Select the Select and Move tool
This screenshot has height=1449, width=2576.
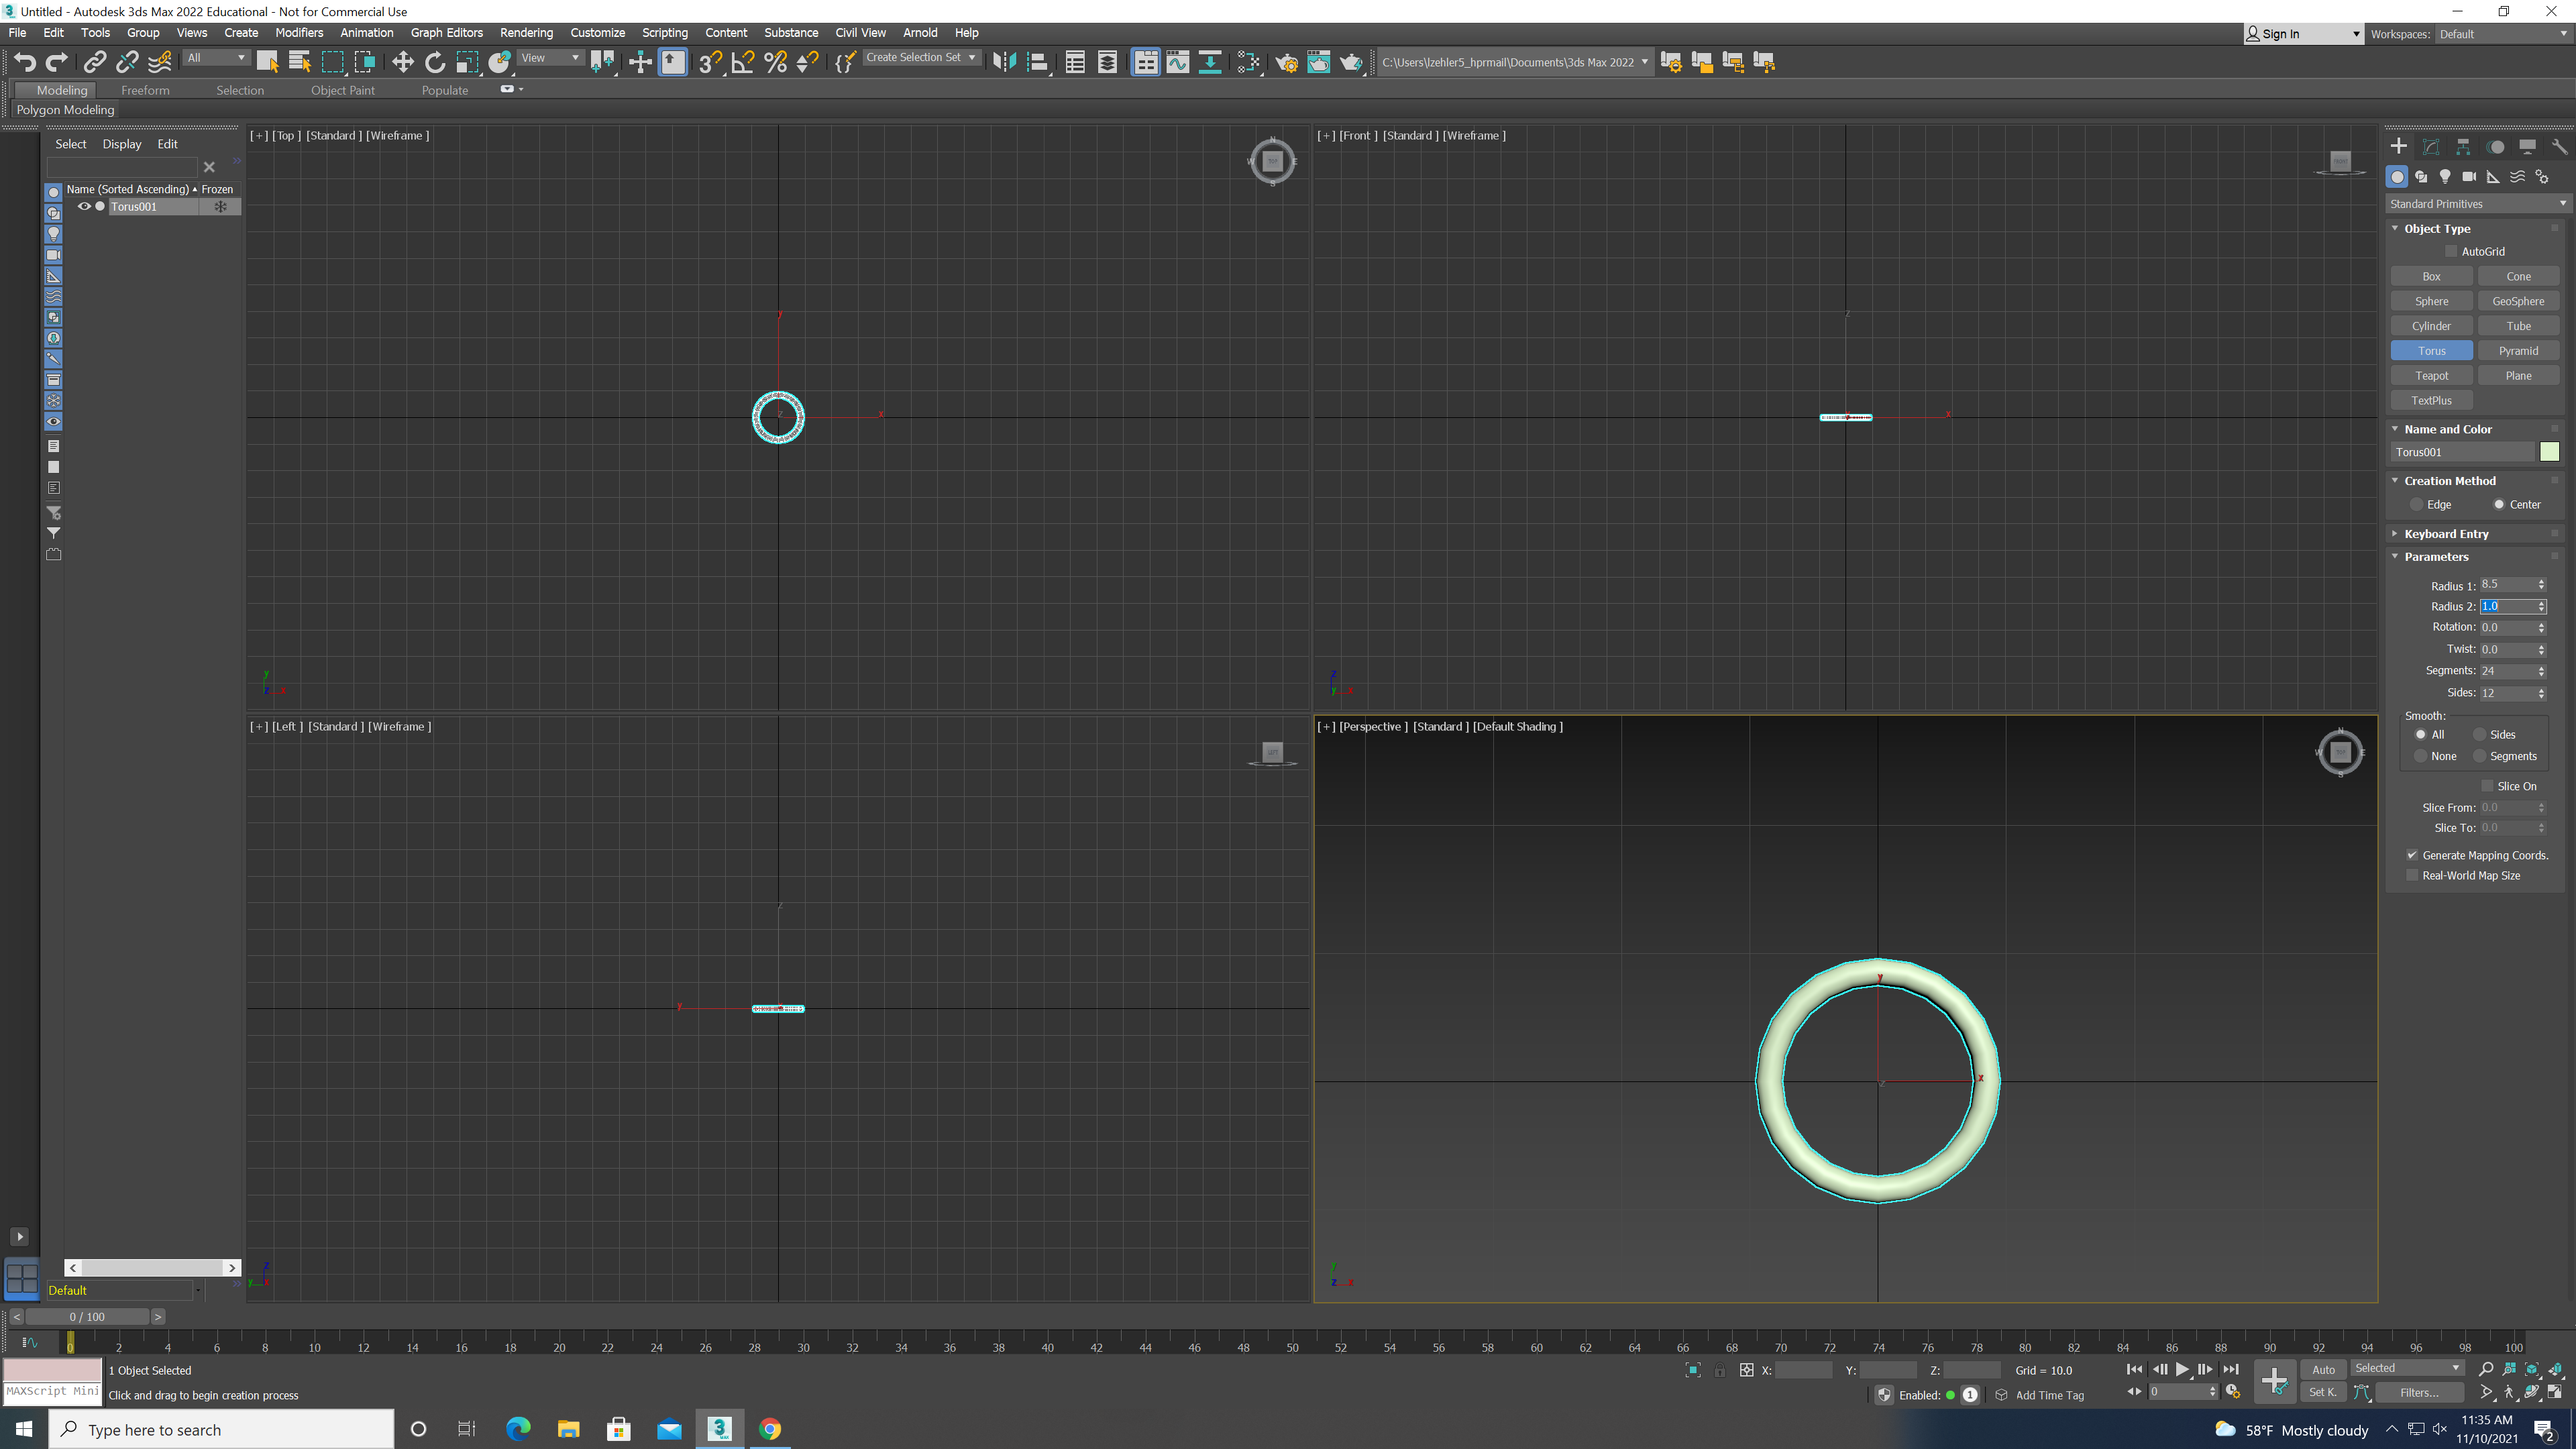coord(403,62)
